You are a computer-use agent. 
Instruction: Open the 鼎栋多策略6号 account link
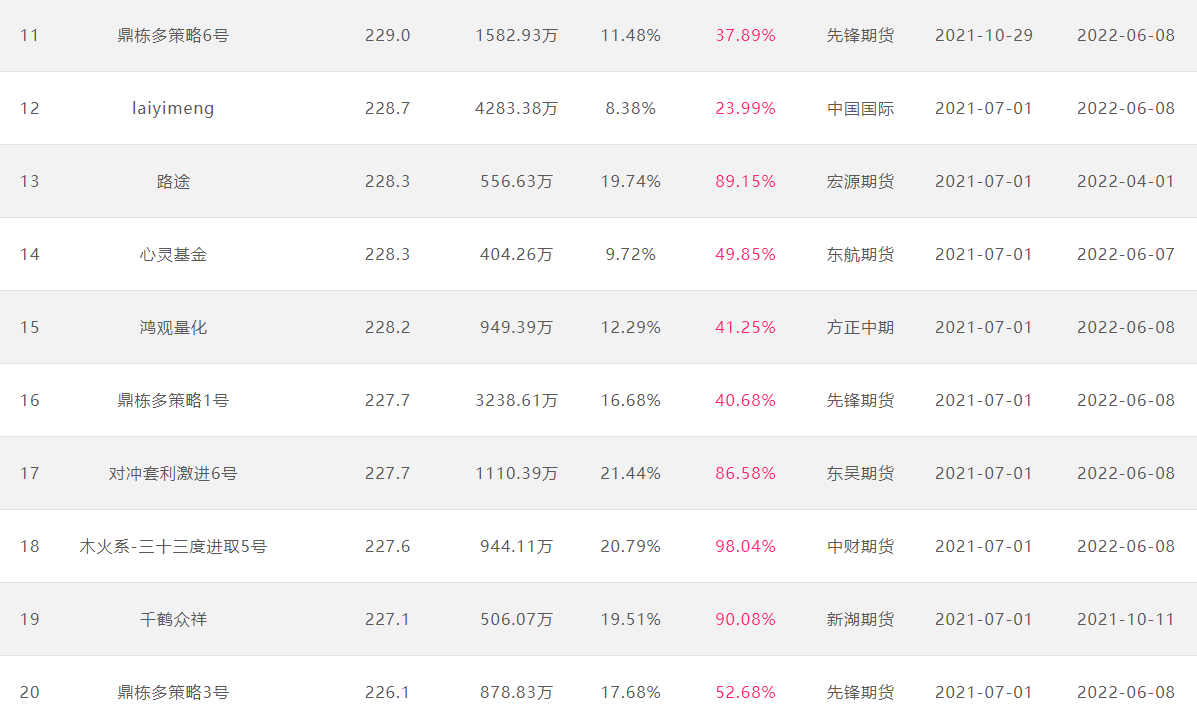pyautogui.click(x=173, y=35)
